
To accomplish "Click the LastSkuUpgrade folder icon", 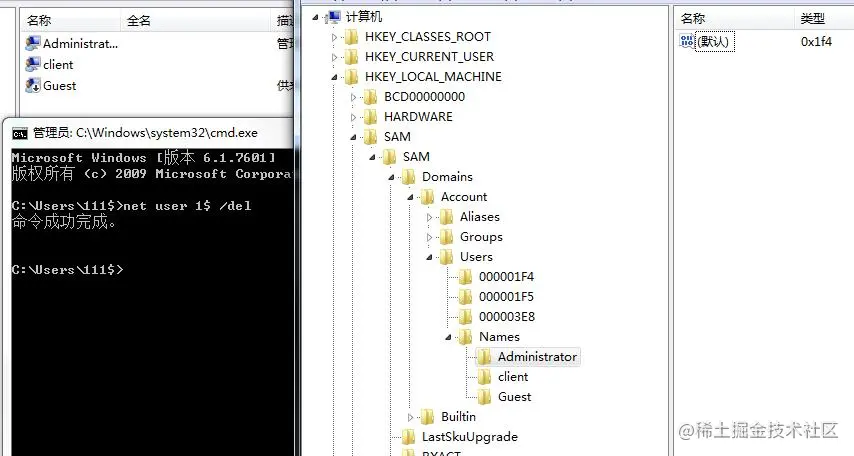I will (x=408, y=437).
